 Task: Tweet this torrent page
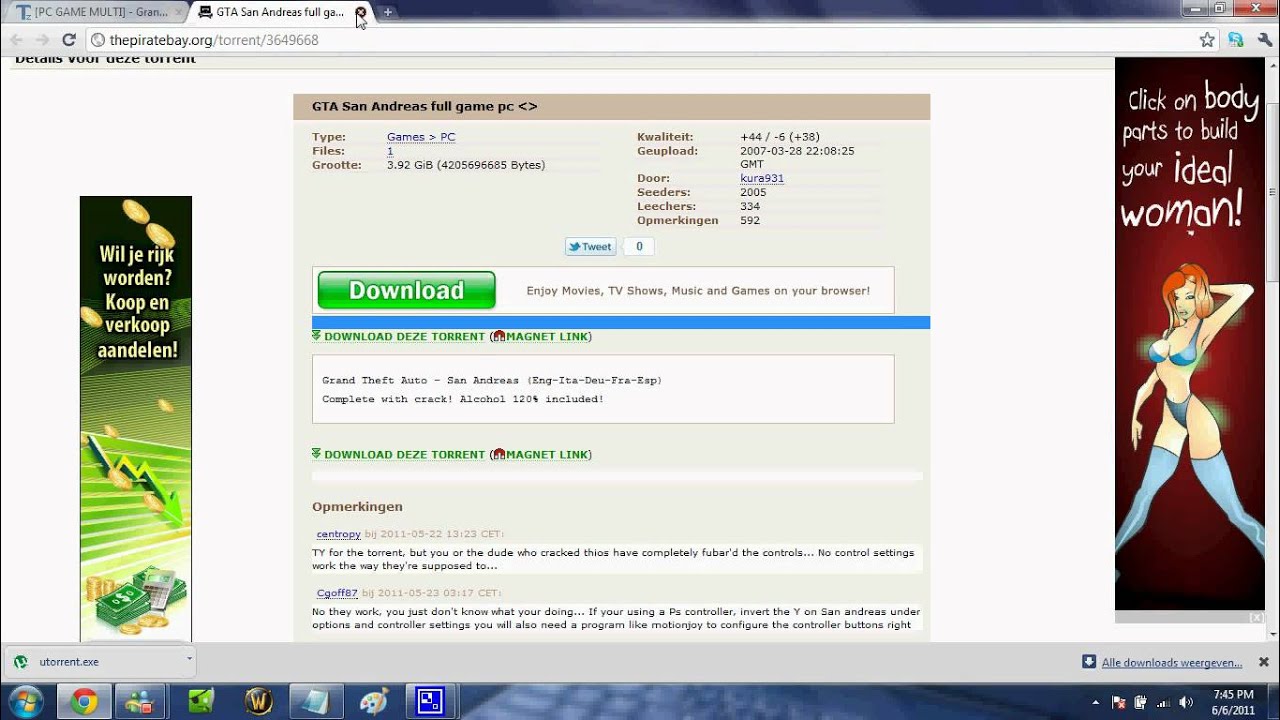pyautogui.click(x=590, y=246)
